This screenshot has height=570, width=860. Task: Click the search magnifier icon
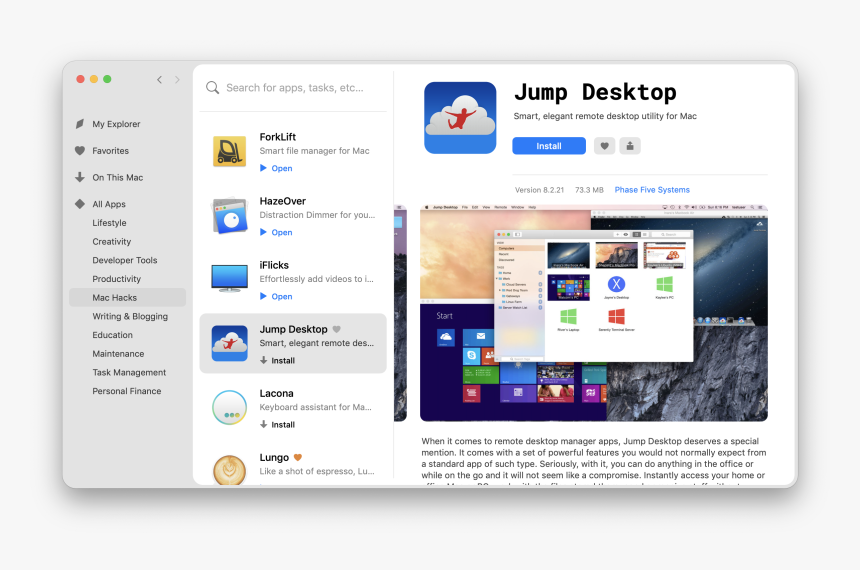212,88
